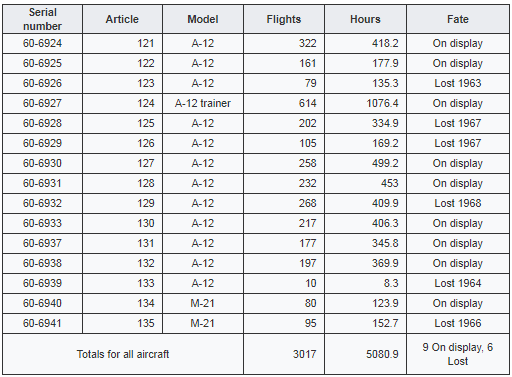Click the Lost 1968 fate cell
512x377 pixels.
click(458, 203)
